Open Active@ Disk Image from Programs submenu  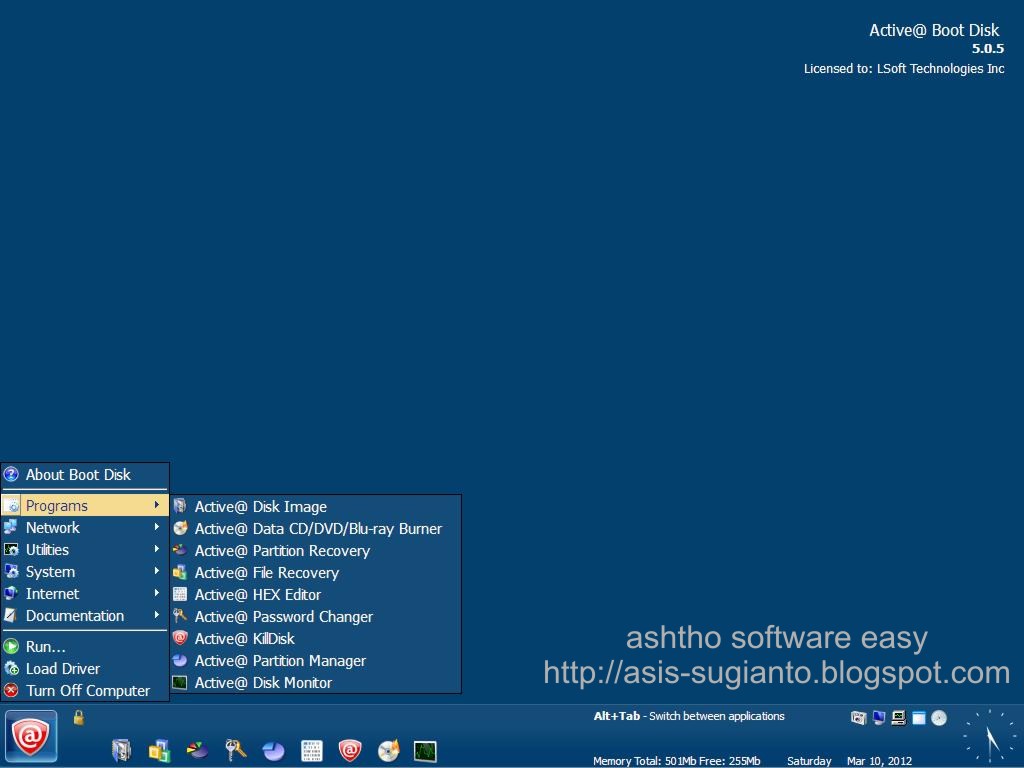point(316,507)
